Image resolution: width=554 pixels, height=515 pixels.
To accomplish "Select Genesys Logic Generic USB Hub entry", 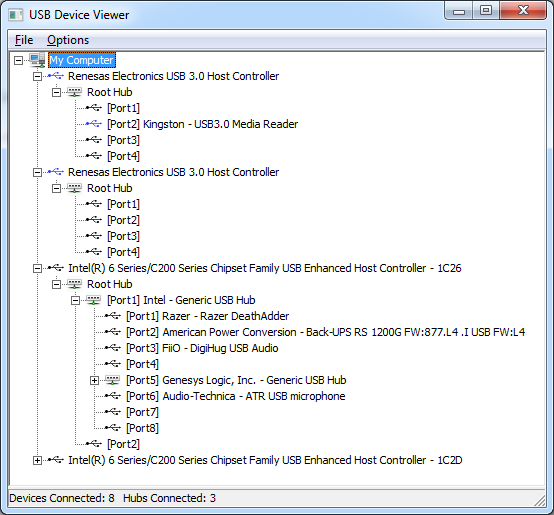I will tap(236, 380).
